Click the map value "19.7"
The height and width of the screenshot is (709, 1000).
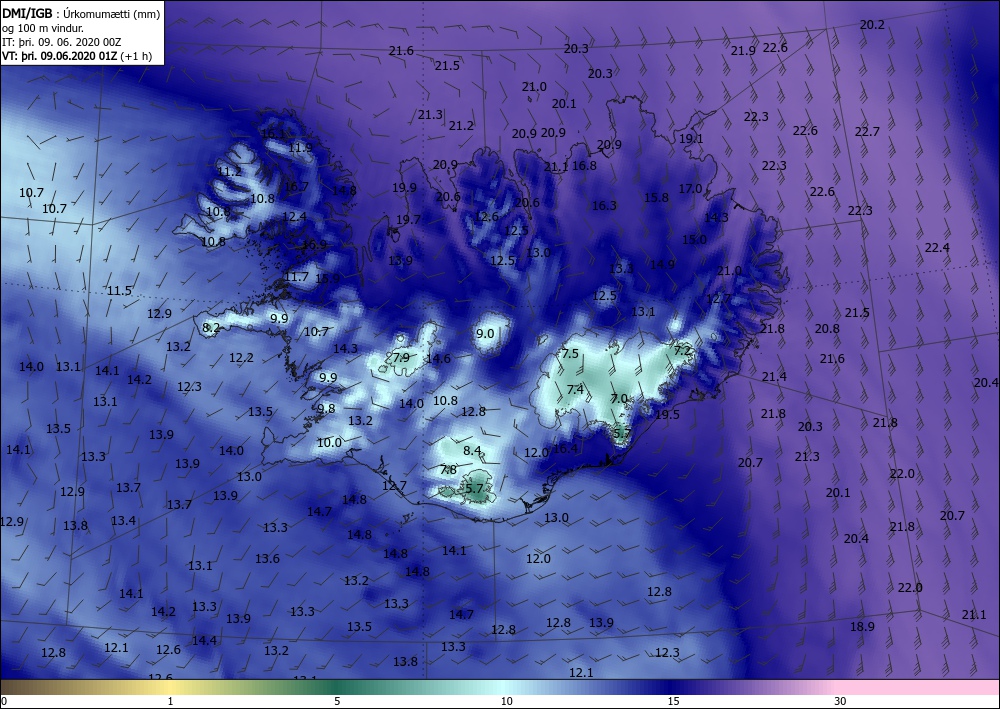(x=408, y=220)
